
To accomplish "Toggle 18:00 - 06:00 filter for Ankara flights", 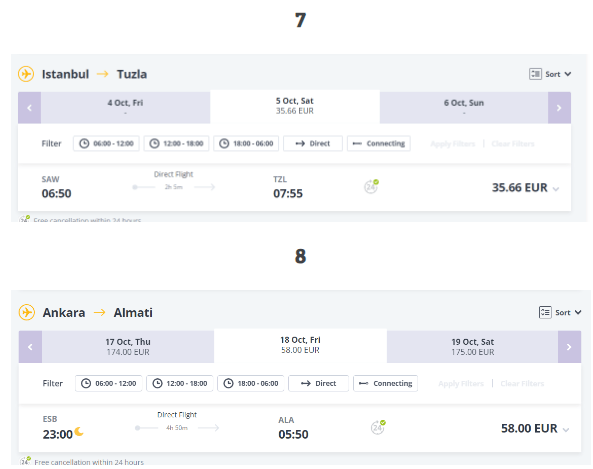I will click(251, 383).
